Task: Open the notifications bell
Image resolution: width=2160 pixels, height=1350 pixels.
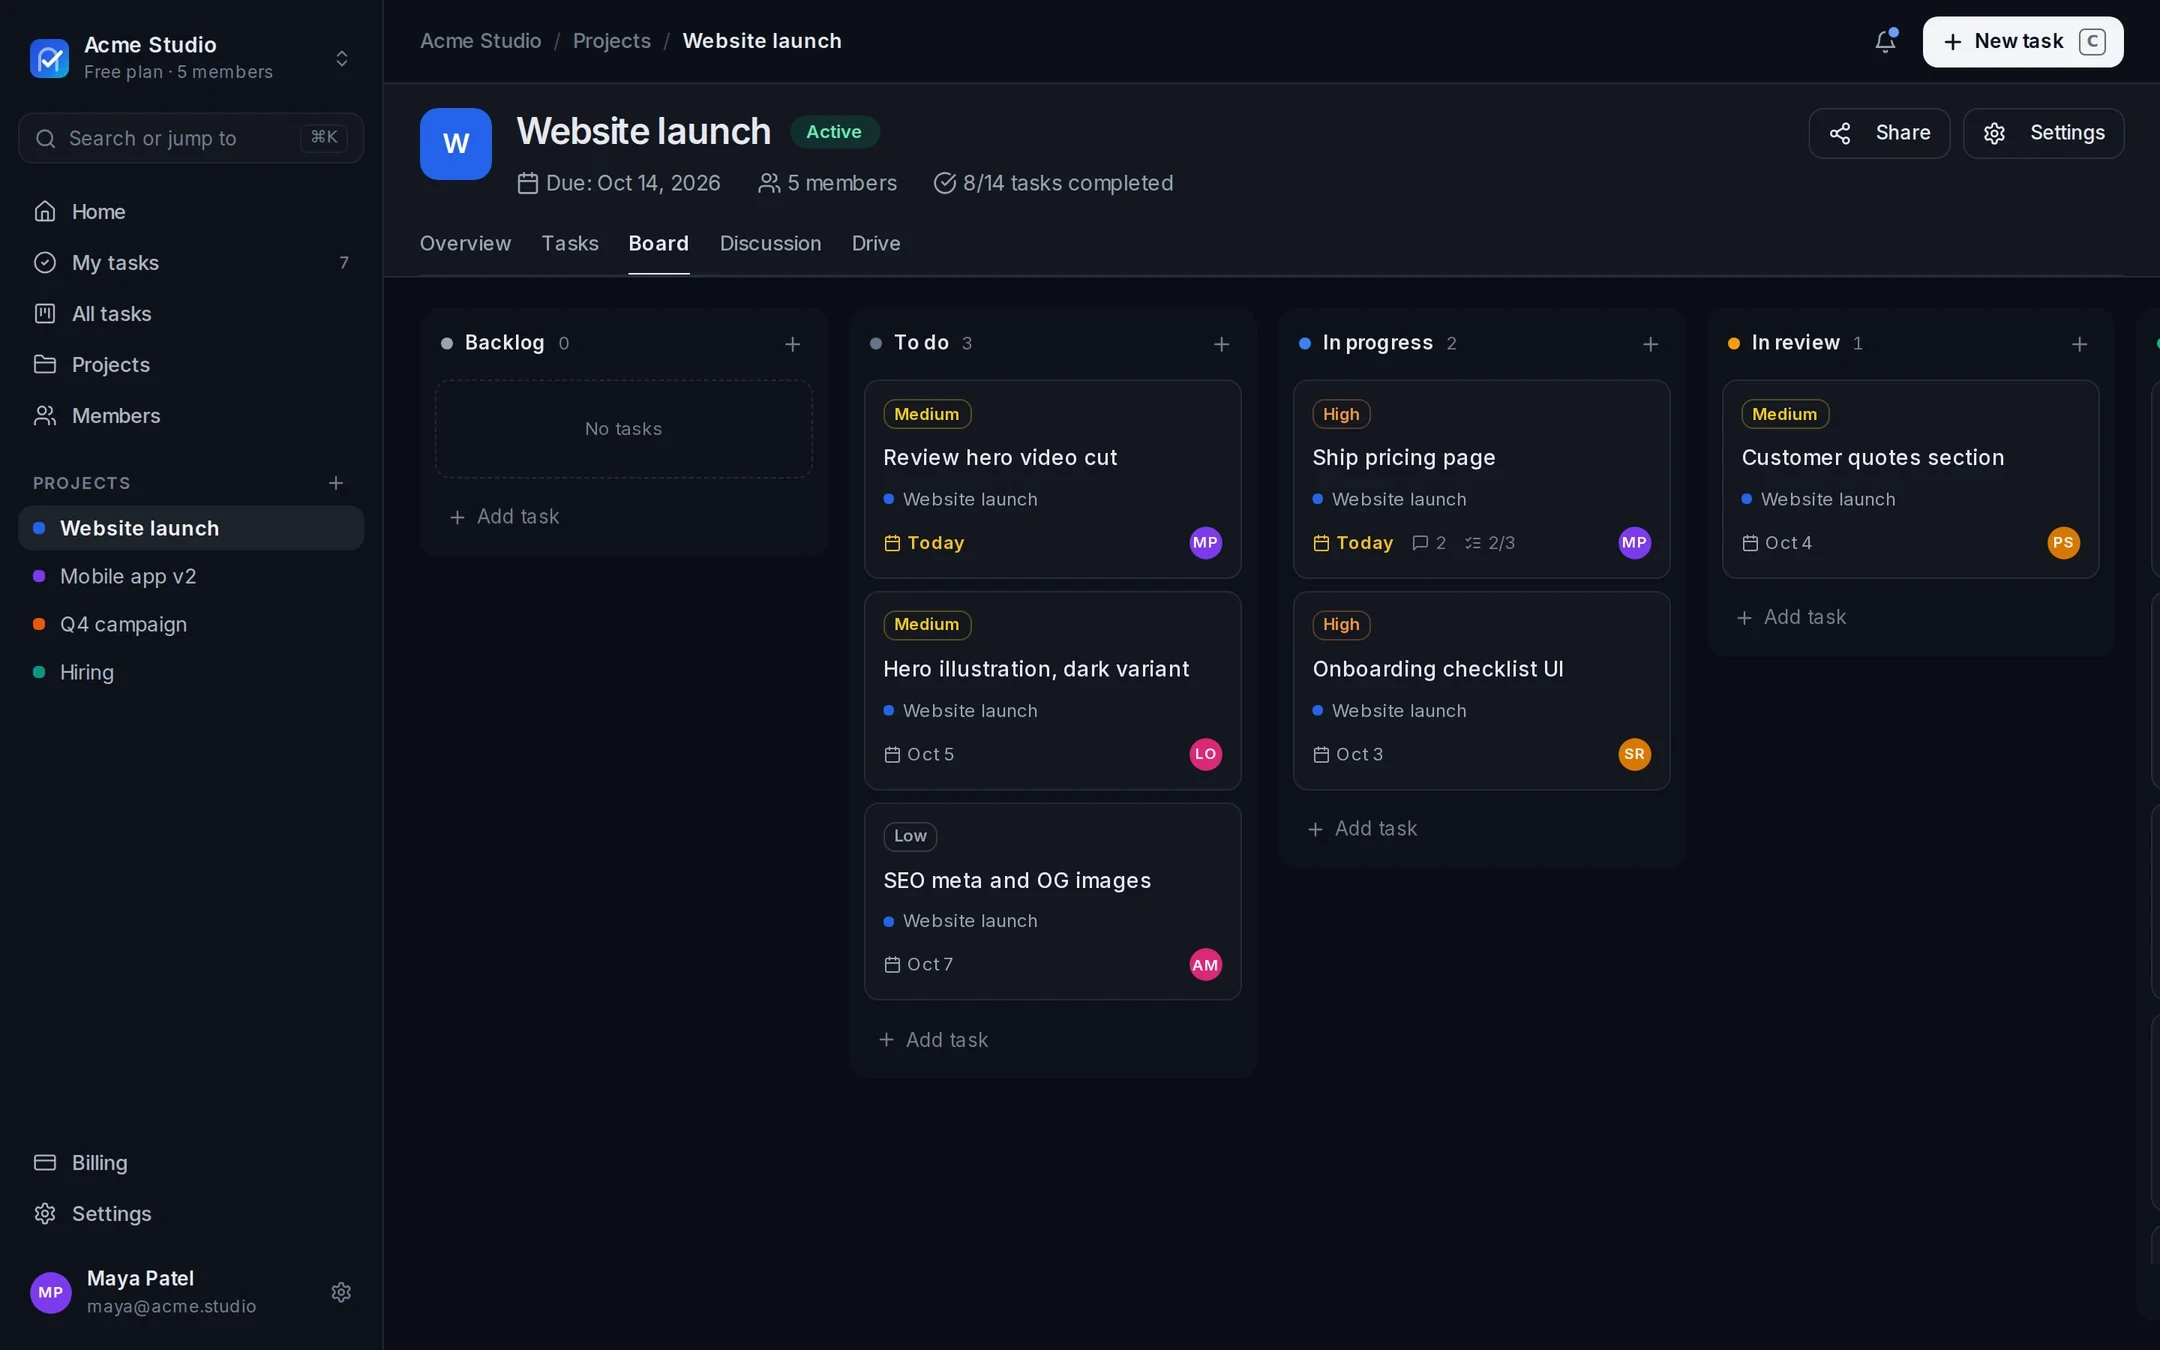Action: 1885,41
